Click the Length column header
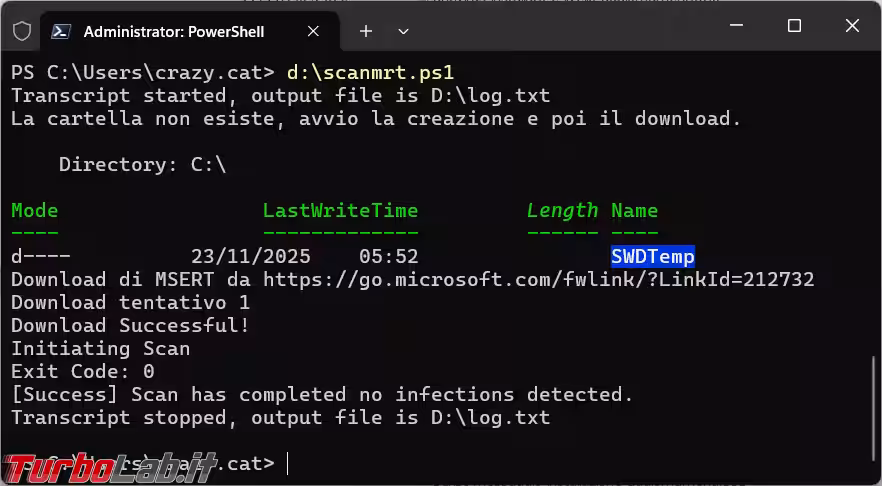Screen dimensions: 882x486 coord(562,210)
